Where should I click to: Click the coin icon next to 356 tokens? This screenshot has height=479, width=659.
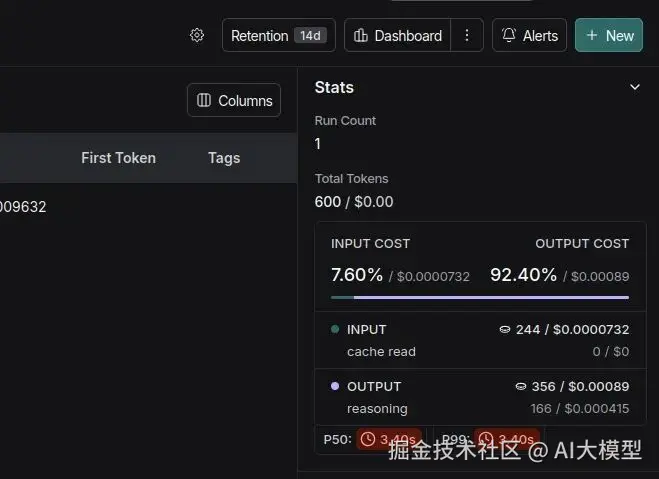click(521, 387)
